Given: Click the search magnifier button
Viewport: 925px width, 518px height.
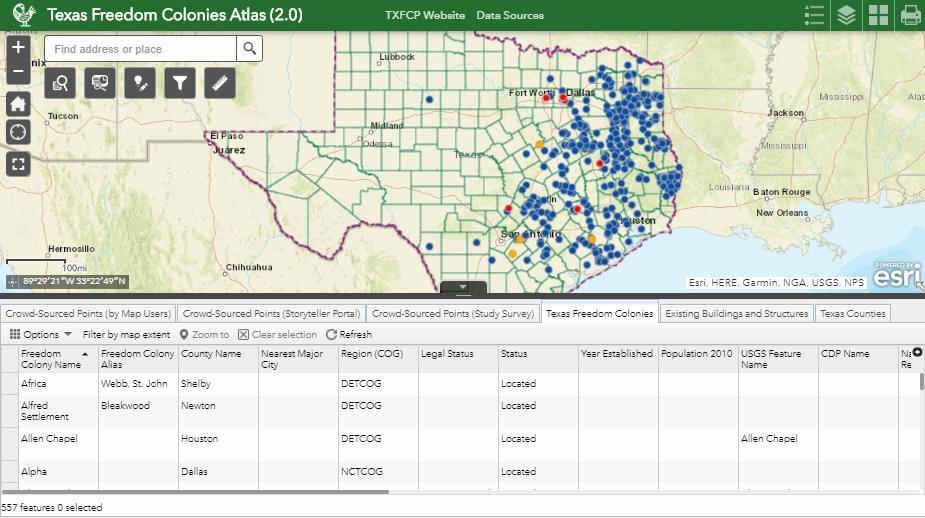Looking at the screenshot, I should pyautogui.click(x=250, y=48).
